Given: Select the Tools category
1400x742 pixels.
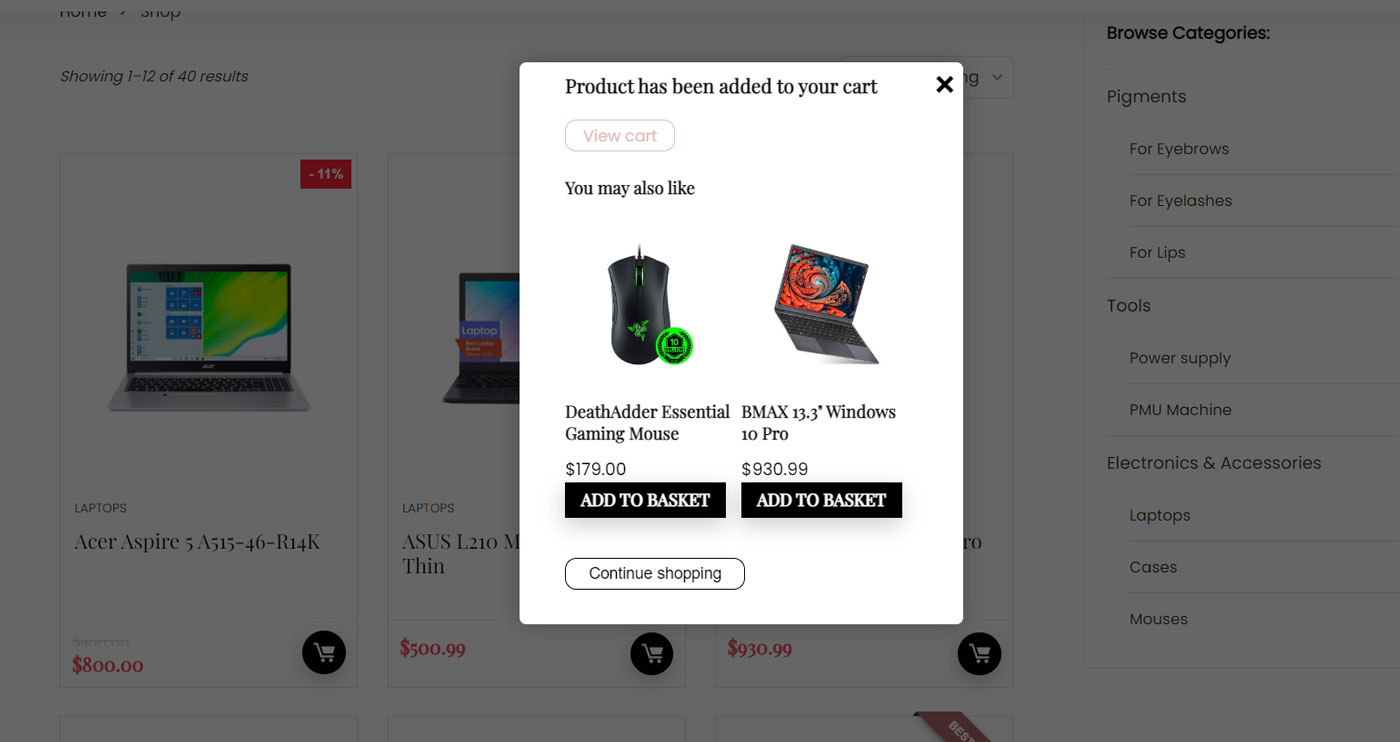Looking at the screenshot, I should (1128, 306).
